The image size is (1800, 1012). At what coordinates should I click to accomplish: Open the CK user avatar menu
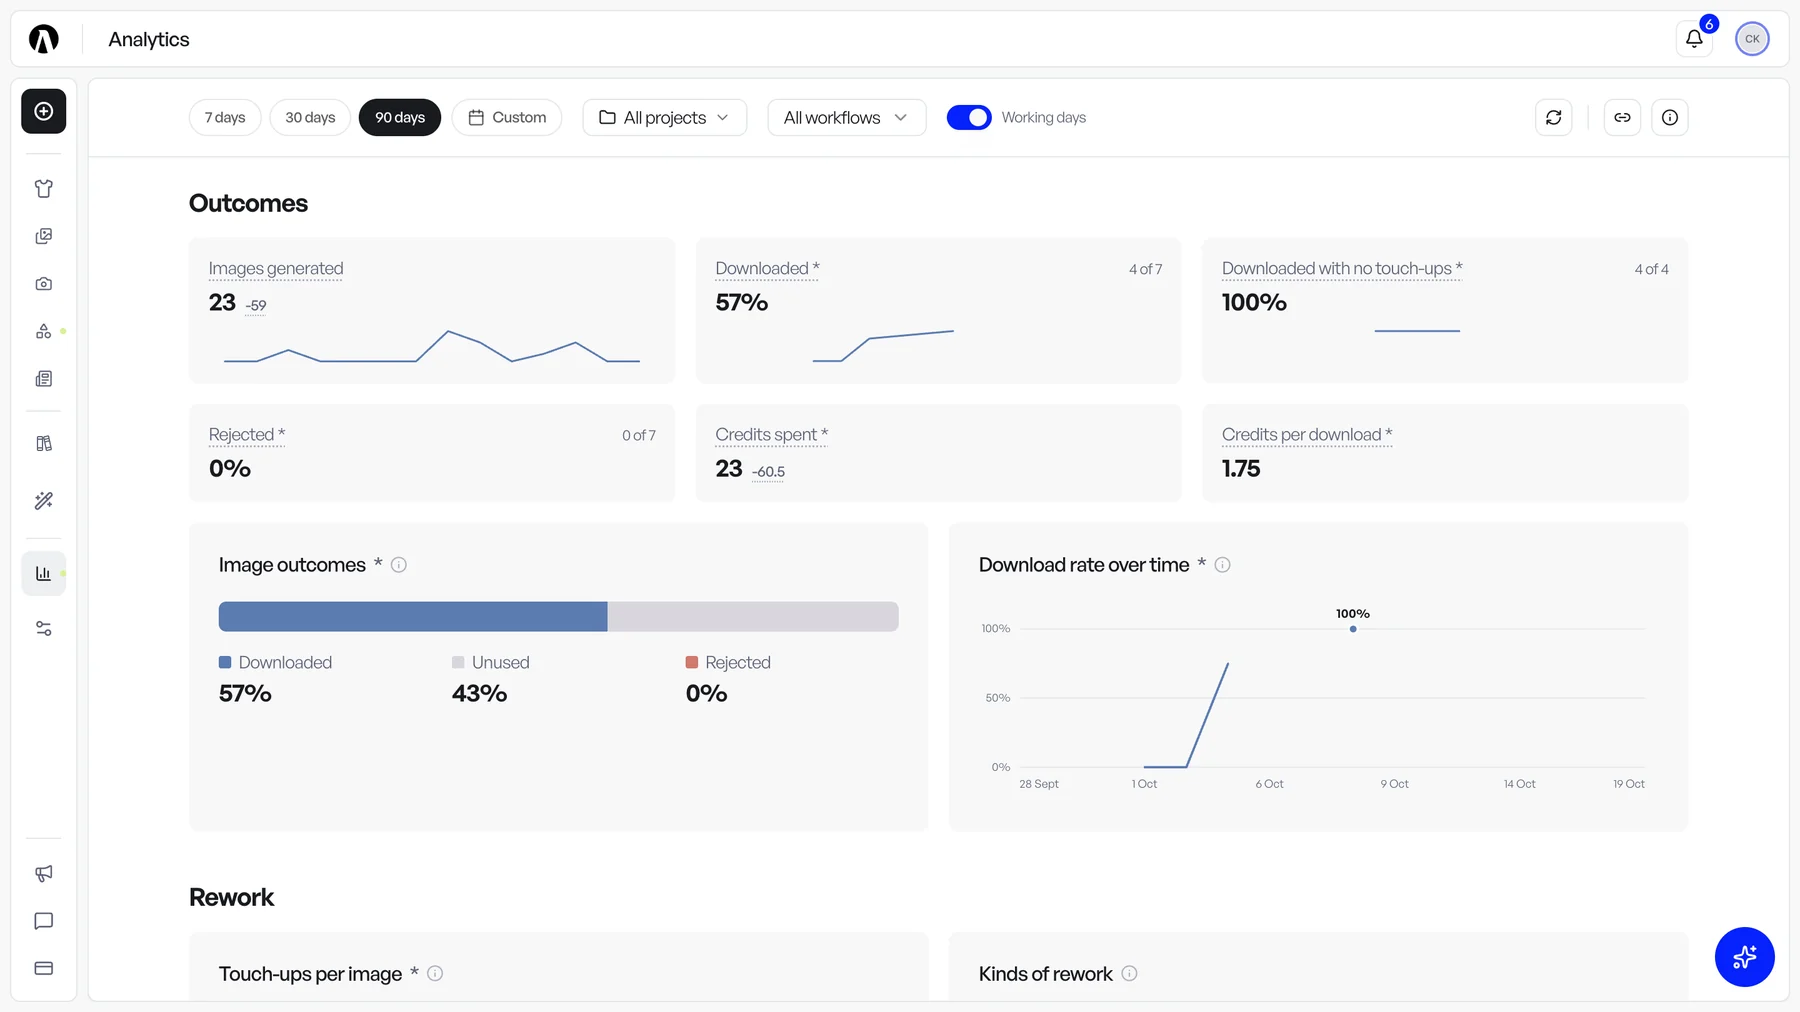(x=1752, y=39)
